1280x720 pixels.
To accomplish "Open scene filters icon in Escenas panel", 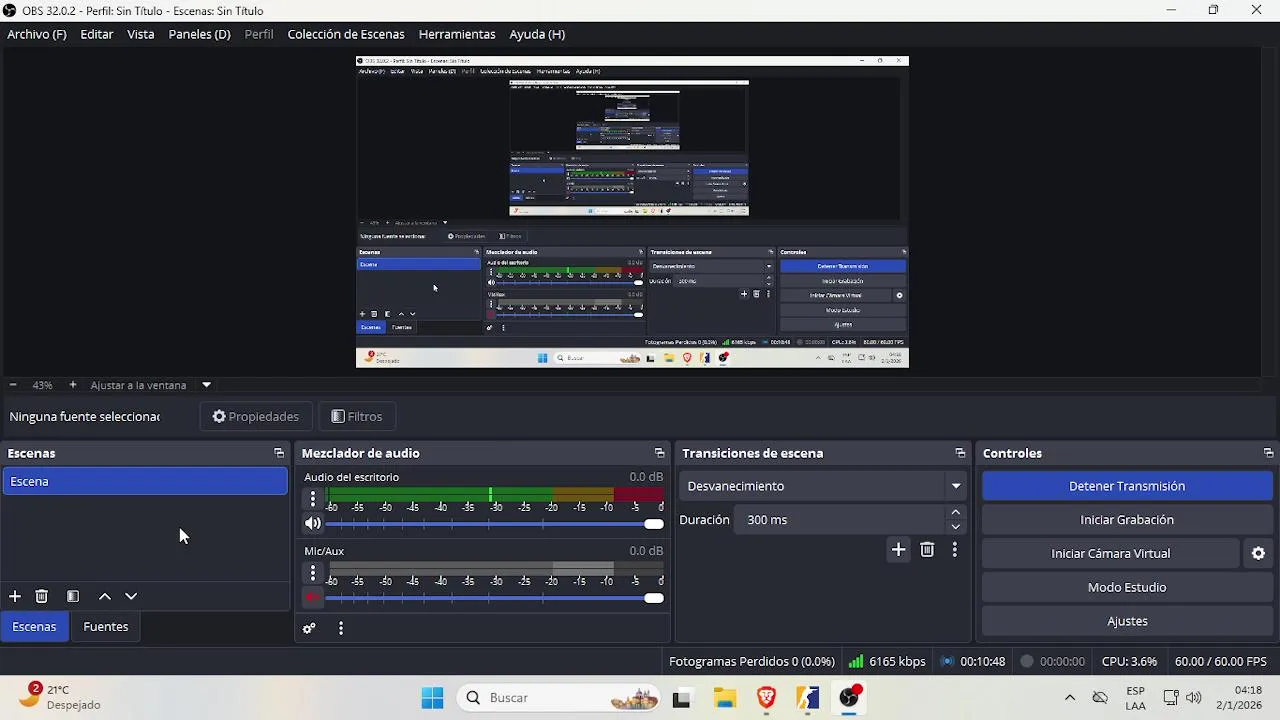I will coord(73,596).
